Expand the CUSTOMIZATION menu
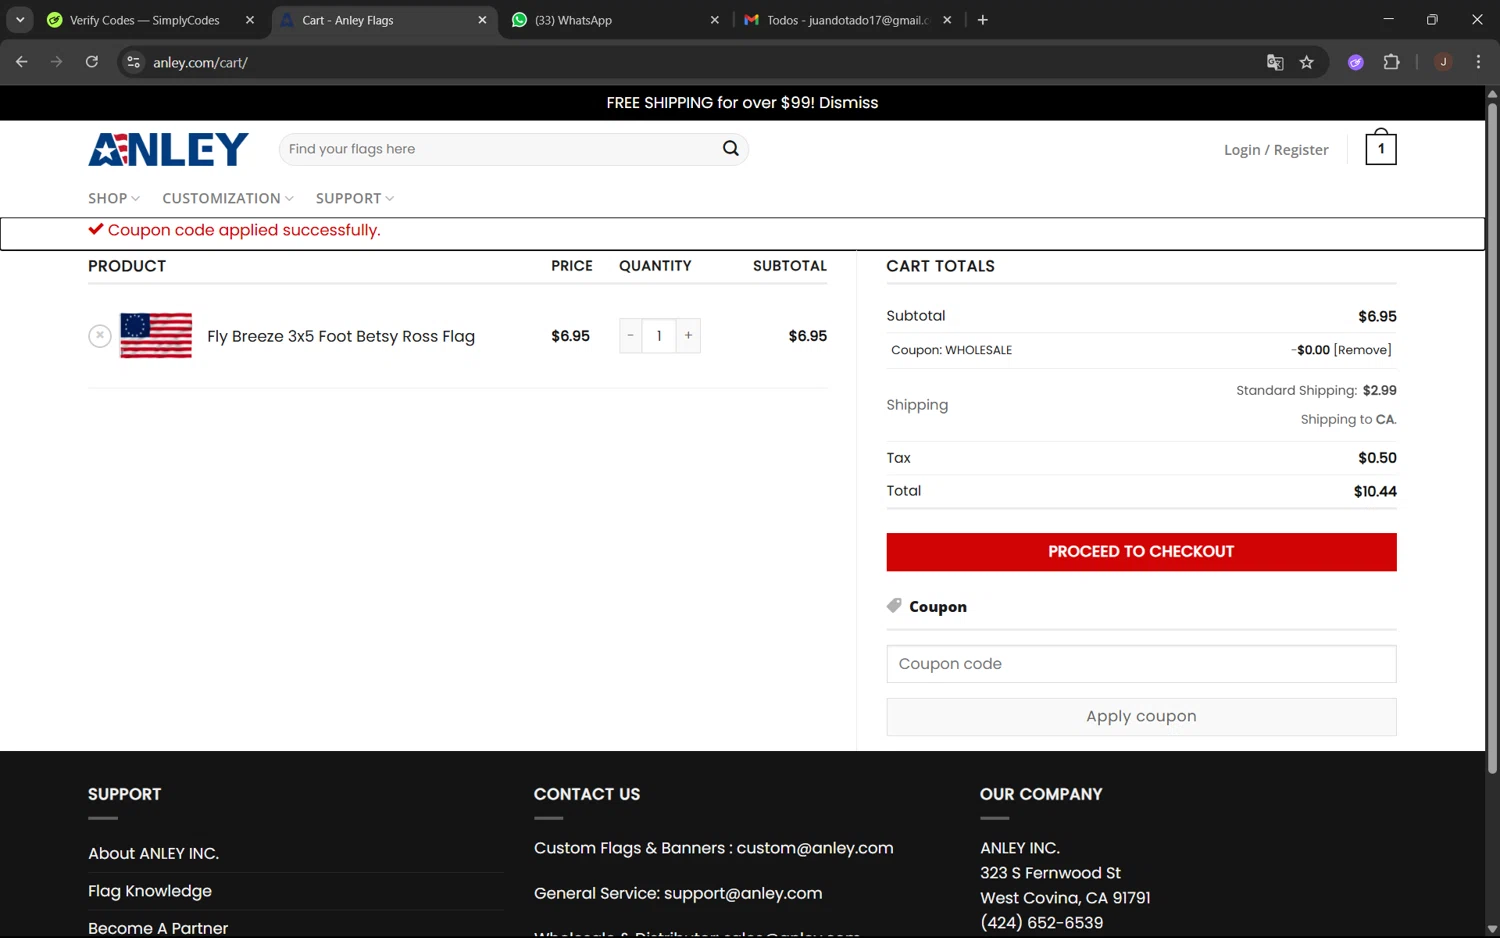 228,198
